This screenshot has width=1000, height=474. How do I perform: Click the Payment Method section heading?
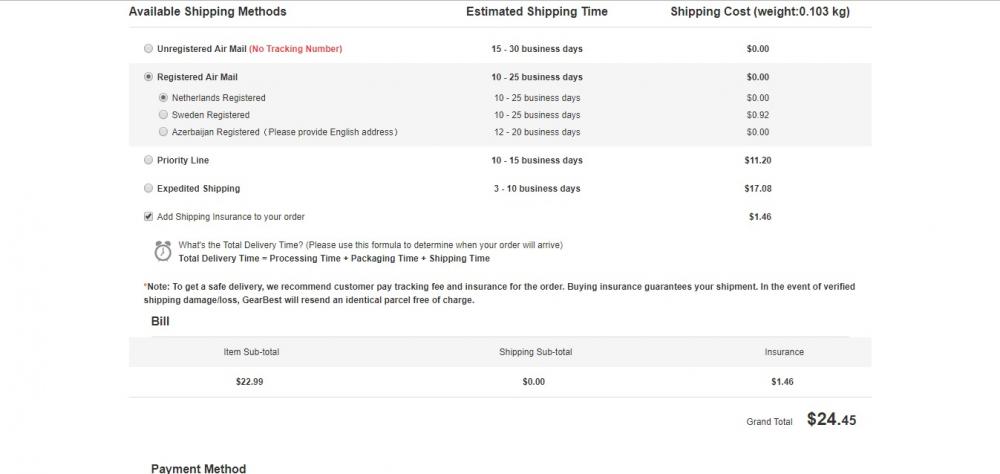(x=198, y=468)
